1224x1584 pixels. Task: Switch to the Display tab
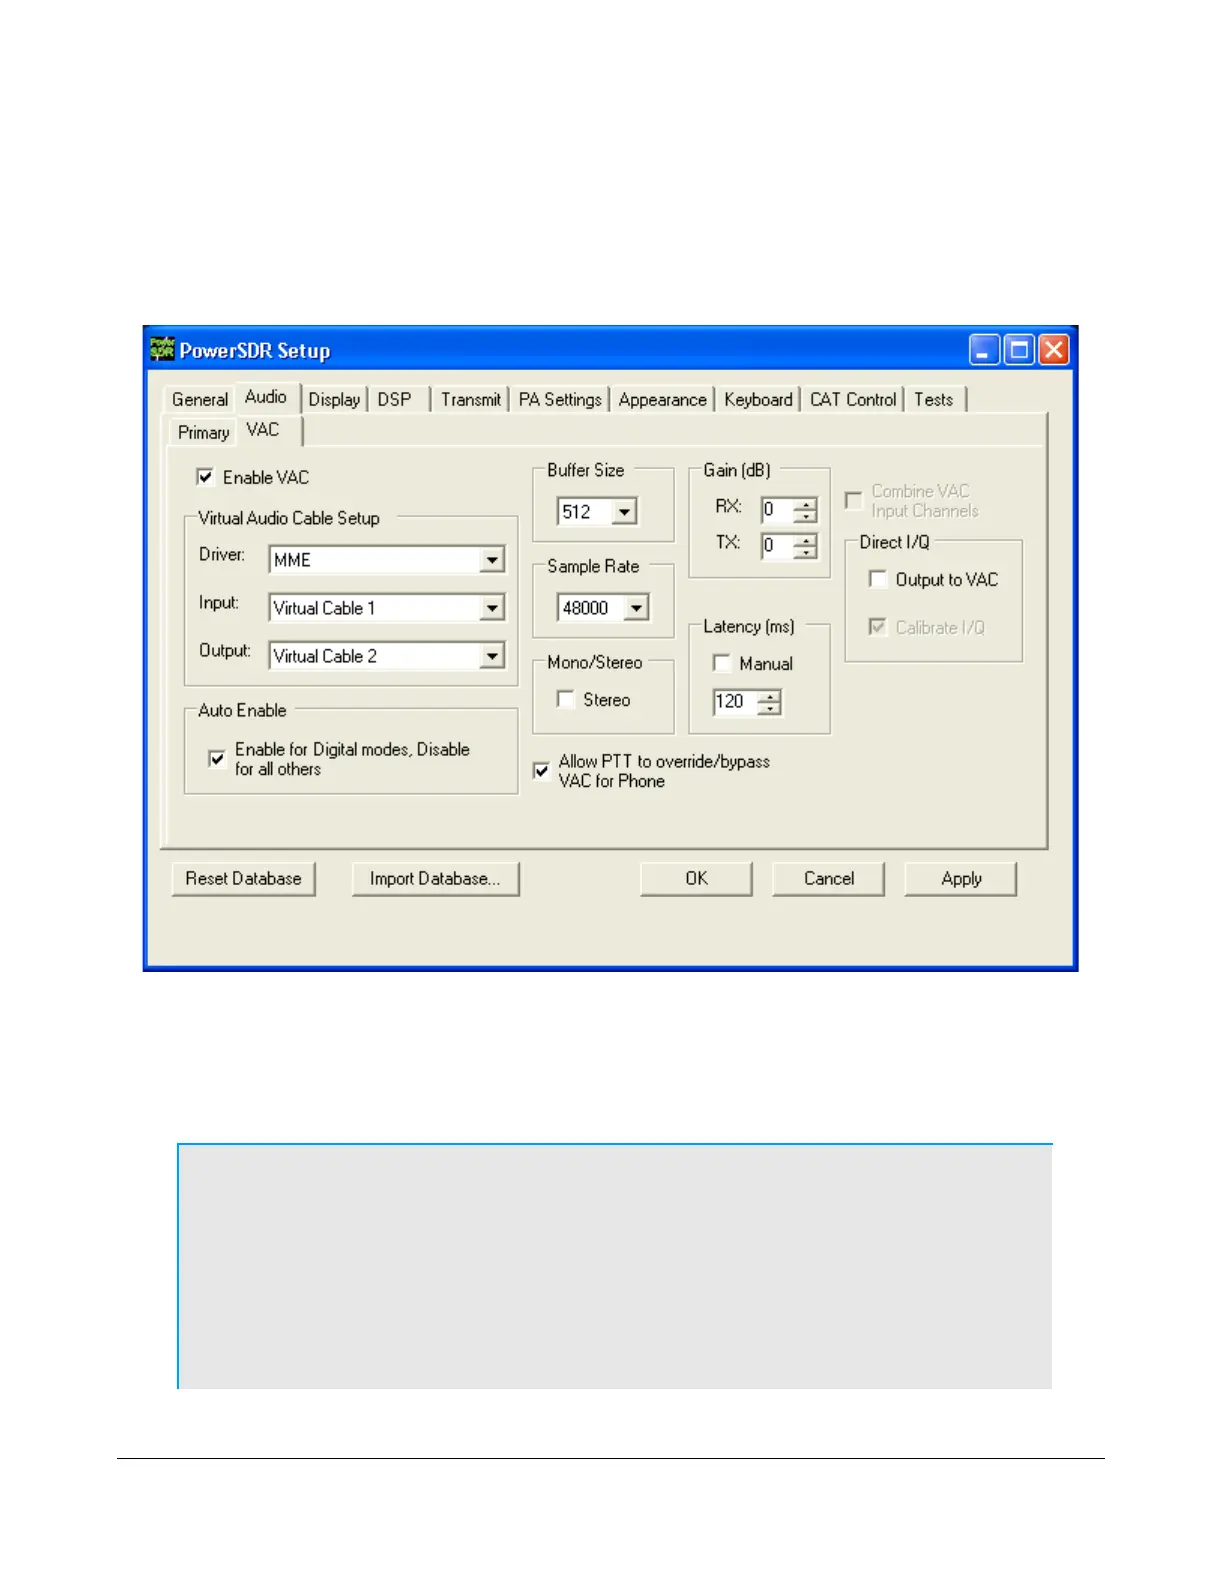click(x=334, y=399)
